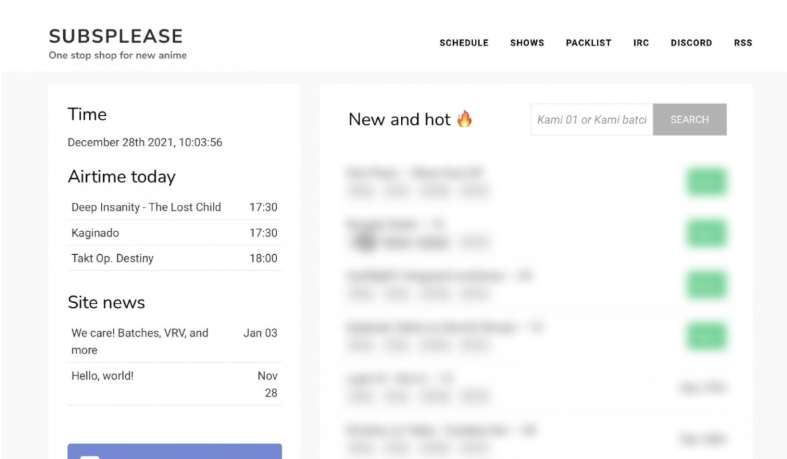Go to the SHOWS menu item
The width and height of the screenshot is (787, 459).
[x=527, y=43]
